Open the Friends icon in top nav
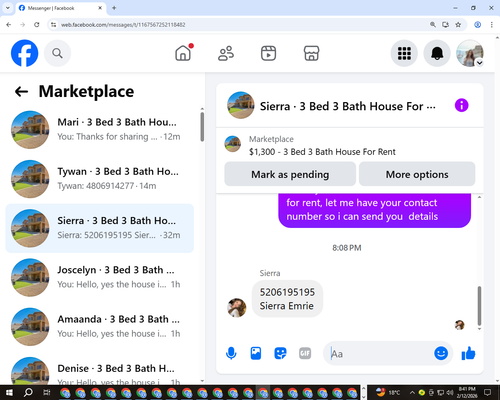 [226, 53]
